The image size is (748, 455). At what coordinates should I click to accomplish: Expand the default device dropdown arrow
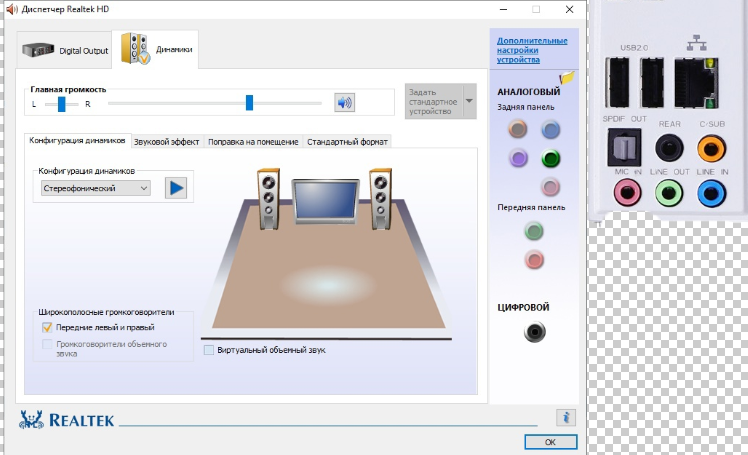click(x=469, y=101)
